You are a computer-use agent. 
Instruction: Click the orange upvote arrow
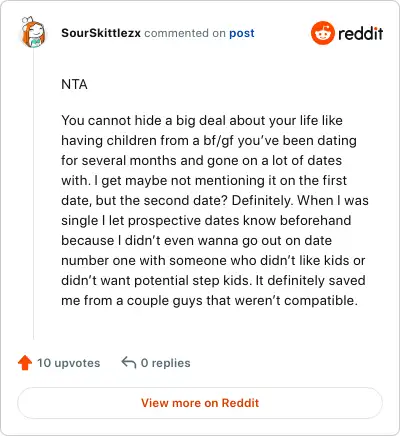click(x=25, y=363)
